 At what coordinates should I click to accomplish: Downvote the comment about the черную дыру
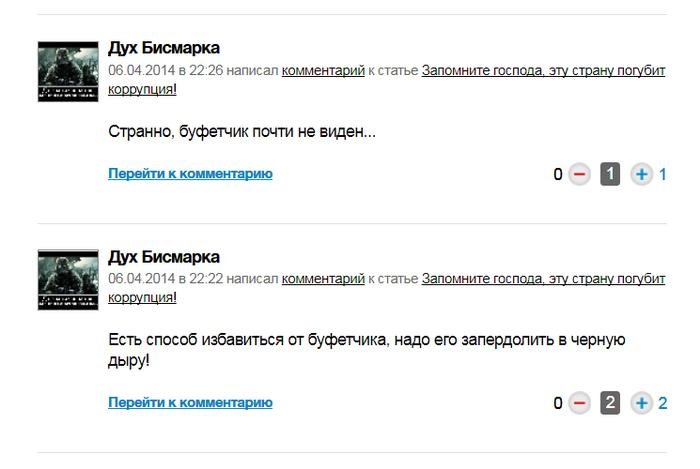tap(580, 404)
